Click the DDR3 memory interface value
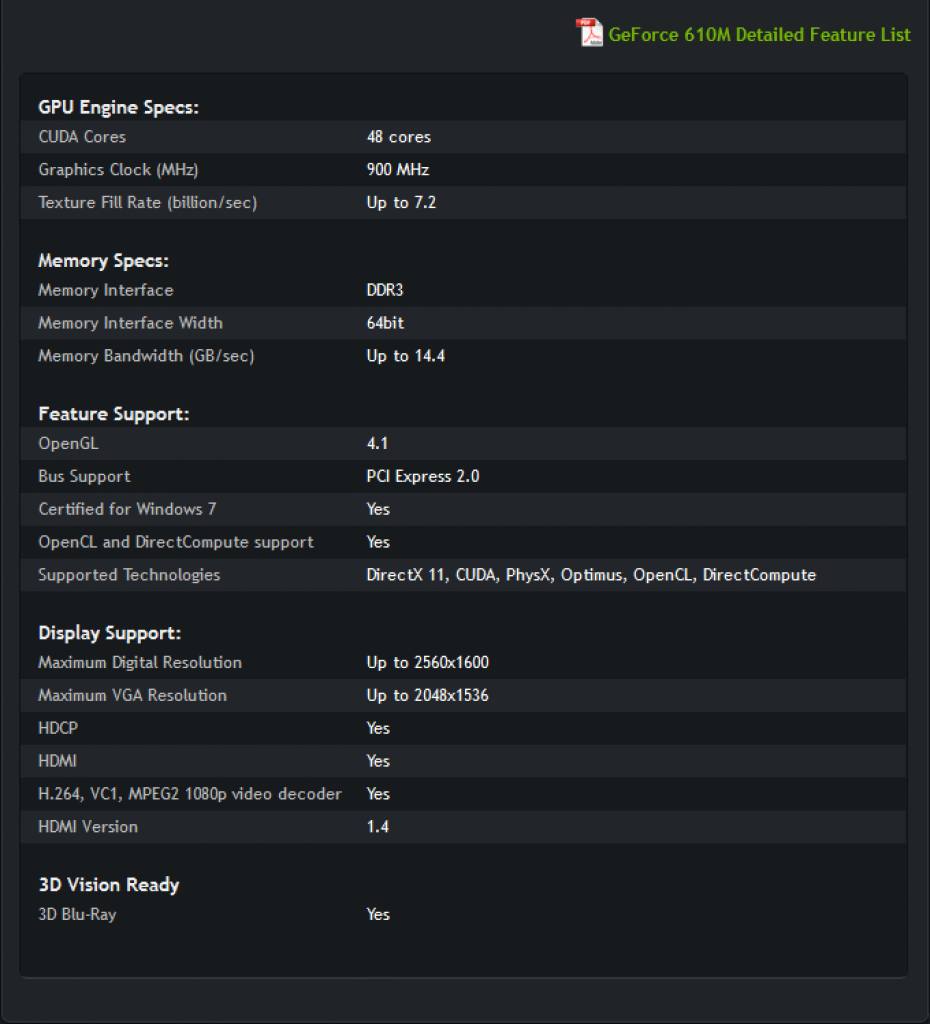 [385, 290]
